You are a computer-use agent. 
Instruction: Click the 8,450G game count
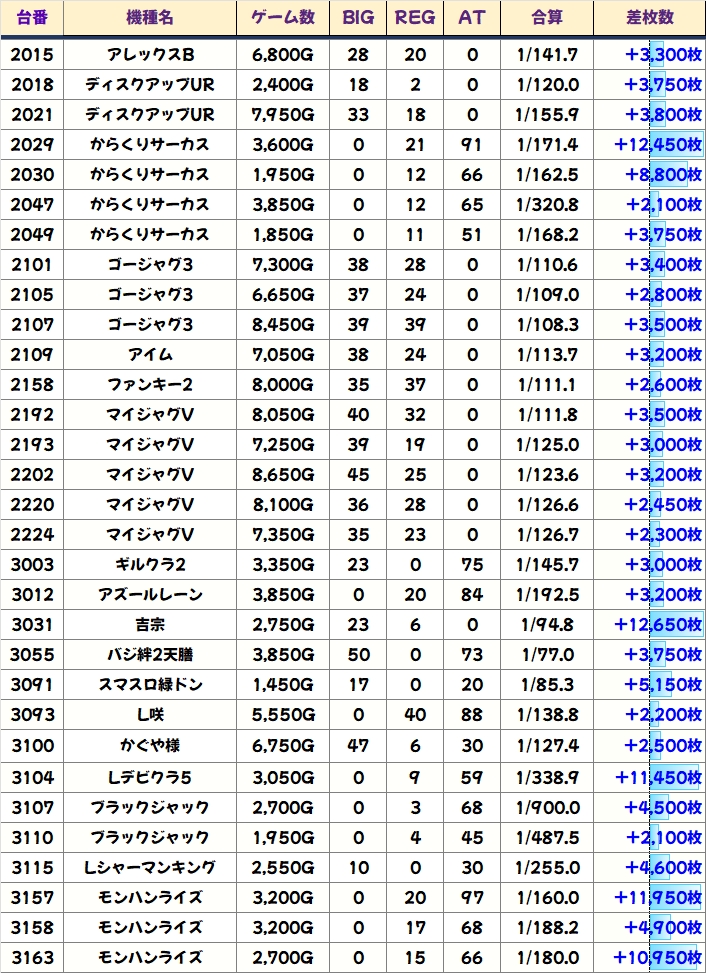283,325
